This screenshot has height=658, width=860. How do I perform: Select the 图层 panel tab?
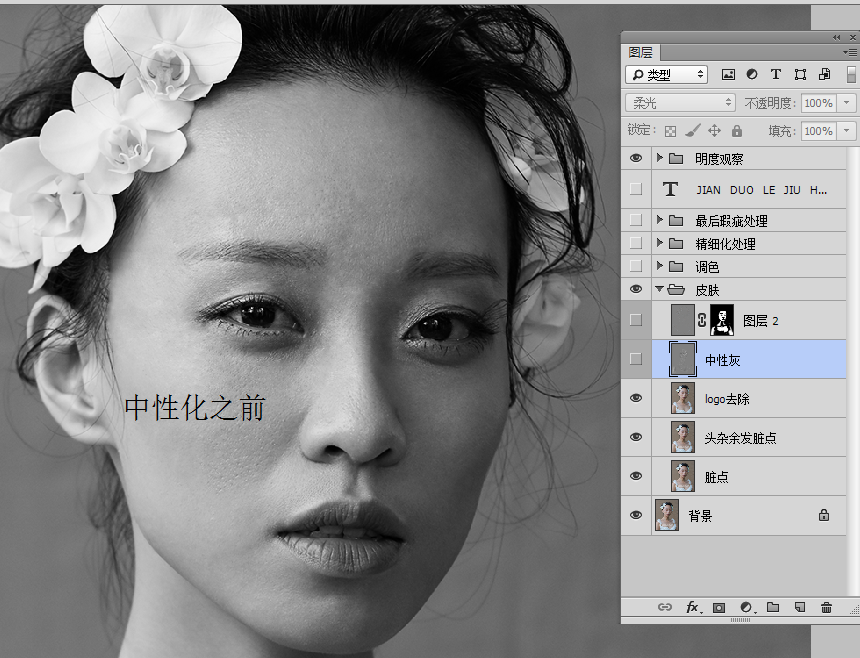640,52
